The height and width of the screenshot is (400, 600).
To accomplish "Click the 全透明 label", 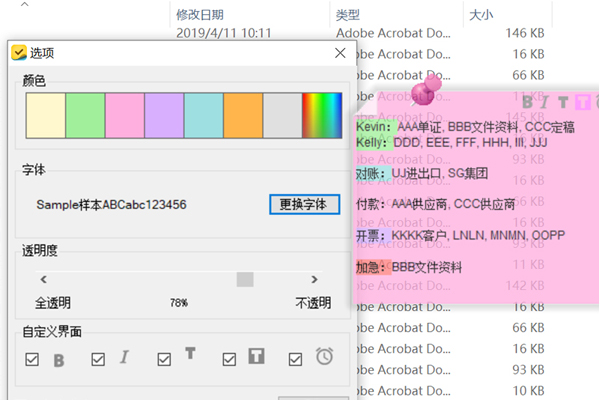I will coord(53,303).
